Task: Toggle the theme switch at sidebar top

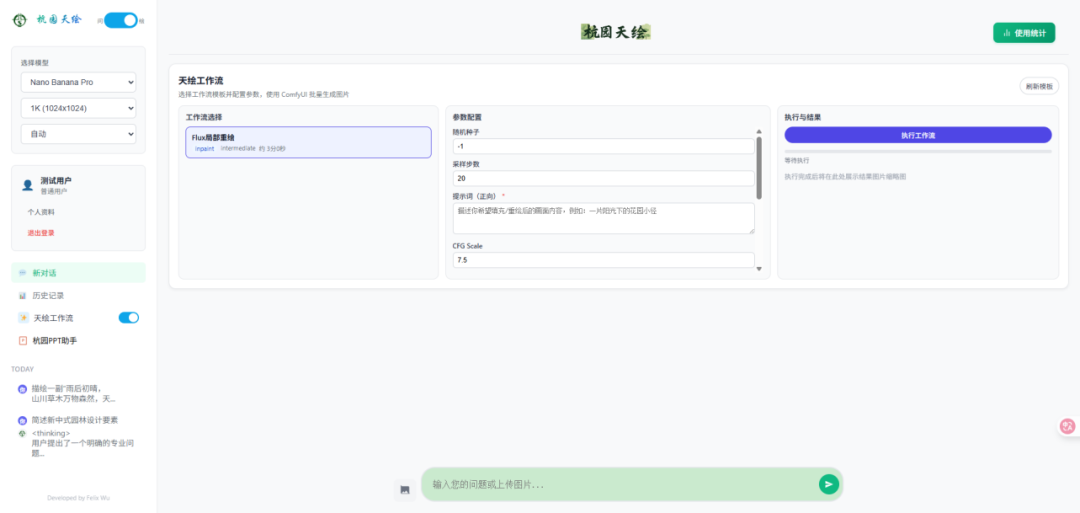Action: point(120,20)
